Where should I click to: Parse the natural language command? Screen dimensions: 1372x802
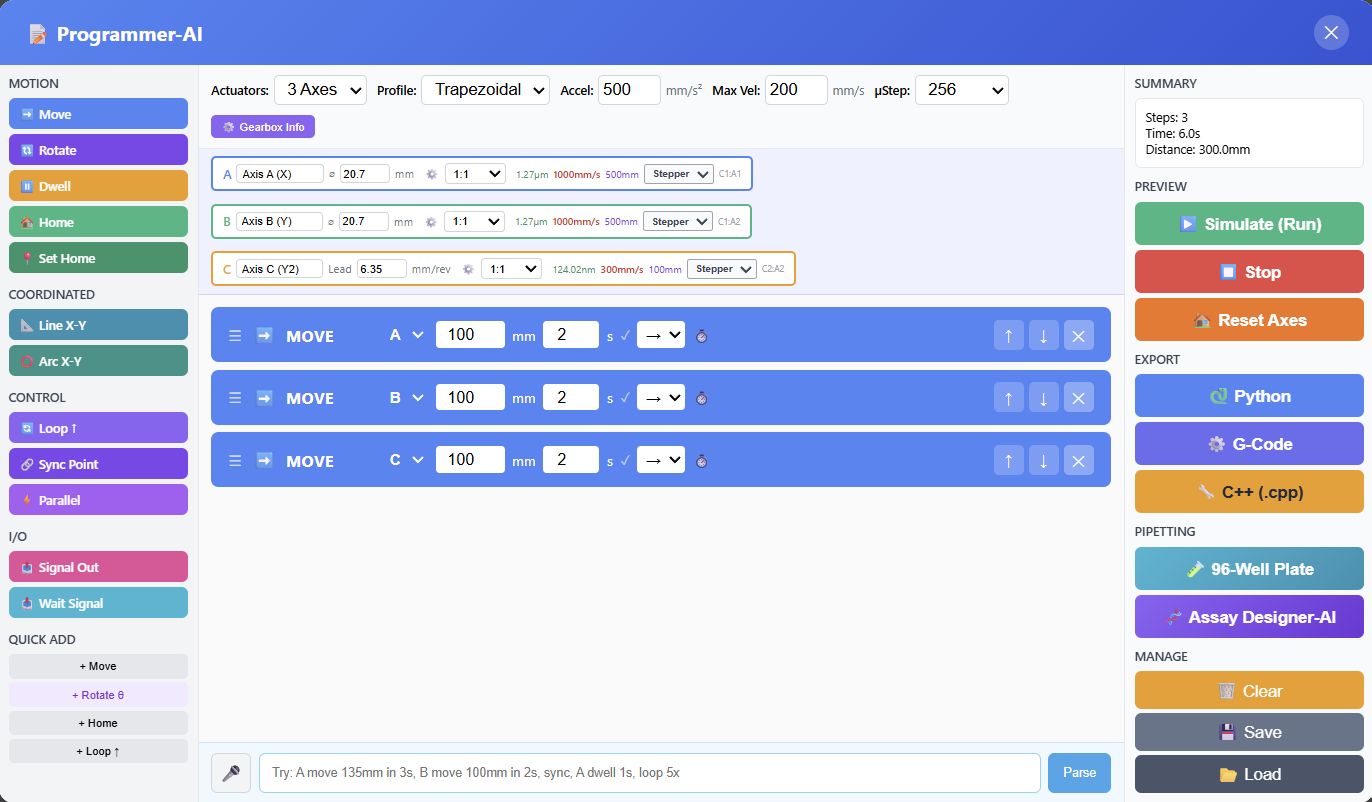click(x=1079, y=772)
